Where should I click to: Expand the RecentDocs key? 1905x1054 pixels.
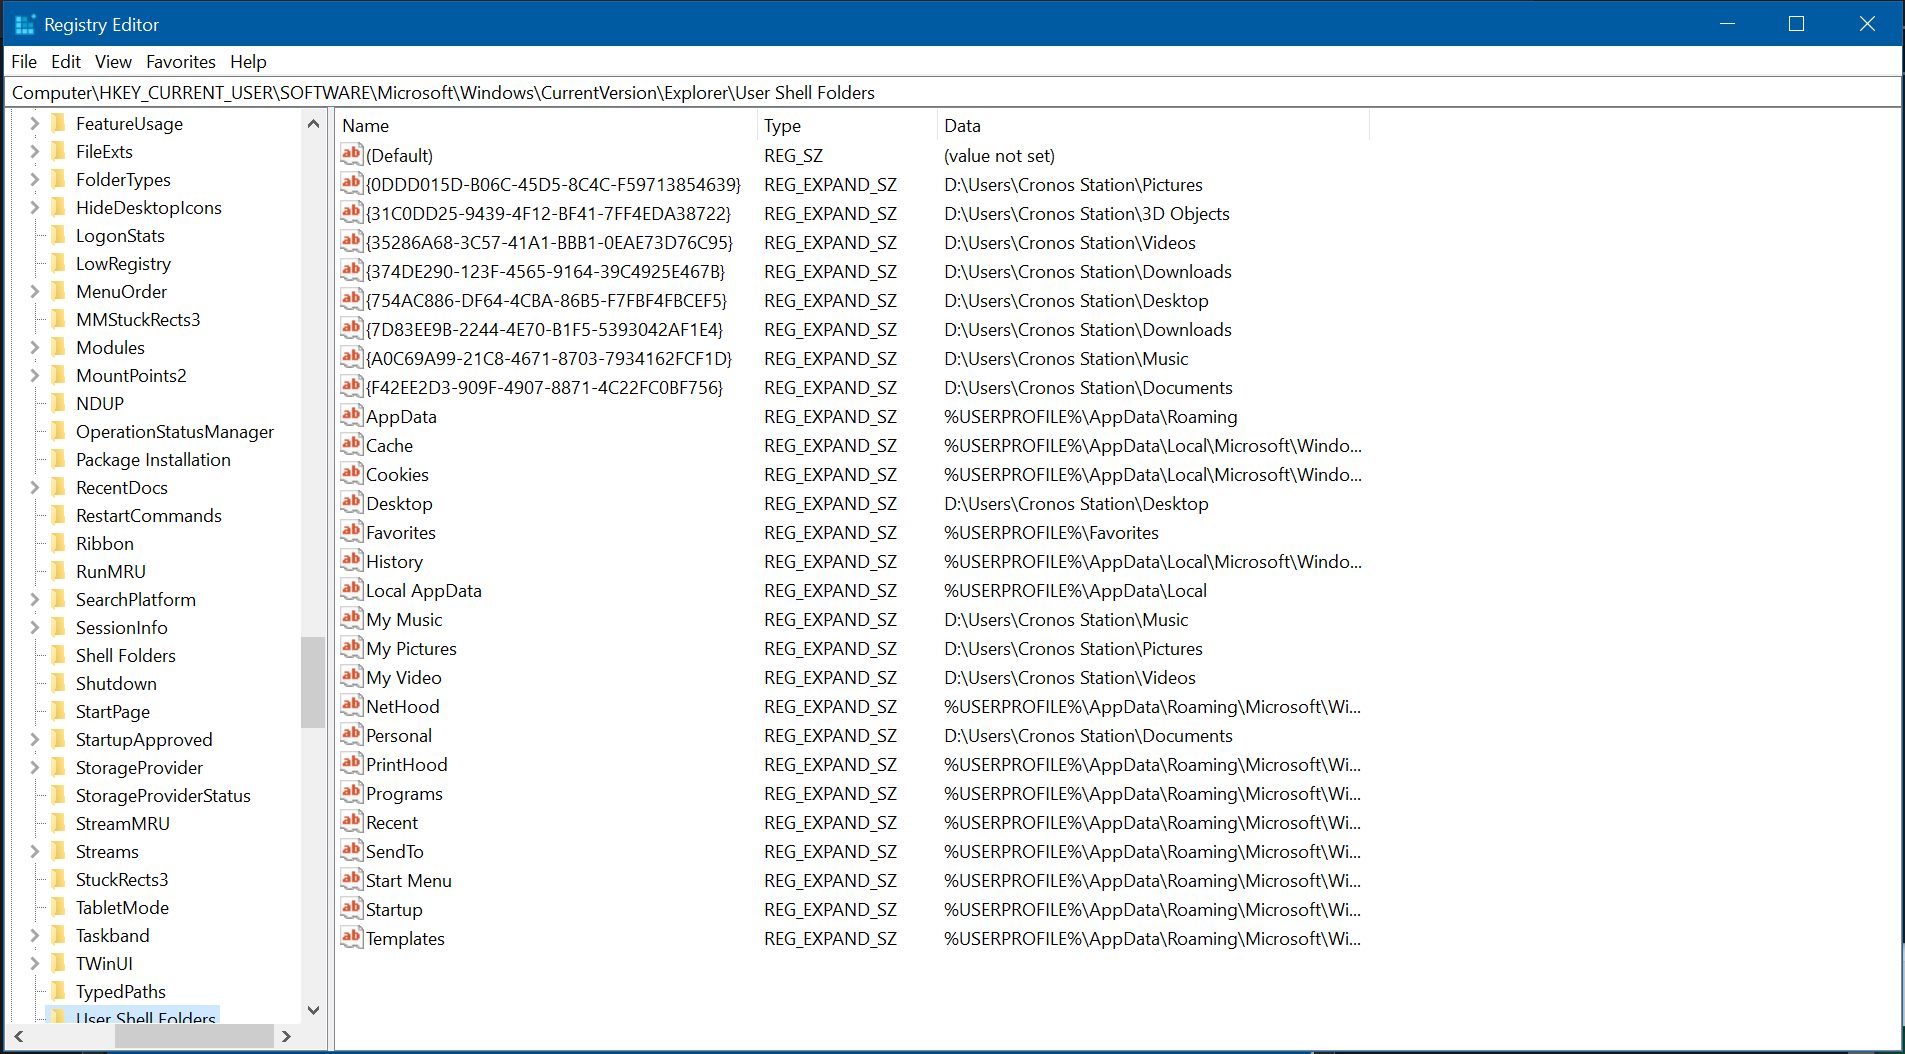(x=34, y=487)
